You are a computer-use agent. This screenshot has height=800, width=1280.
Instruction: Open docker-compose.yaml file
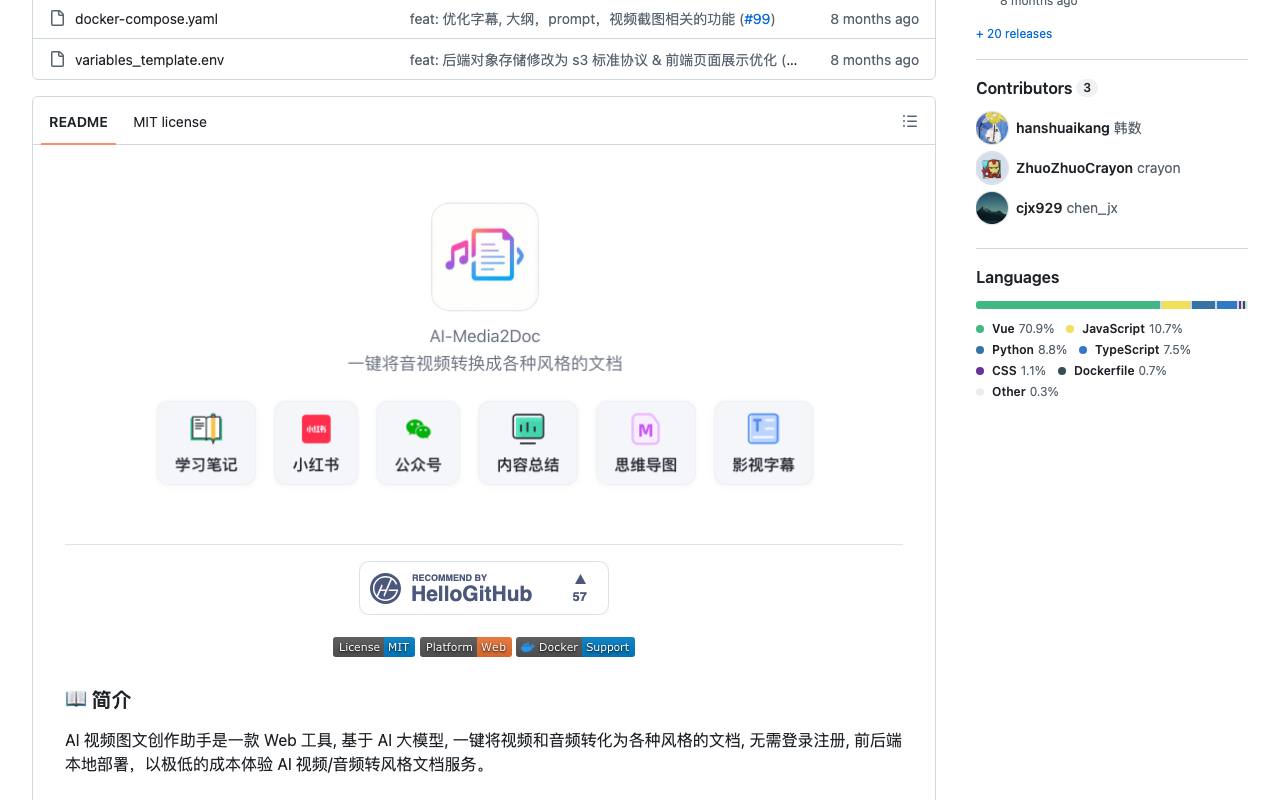146,19
